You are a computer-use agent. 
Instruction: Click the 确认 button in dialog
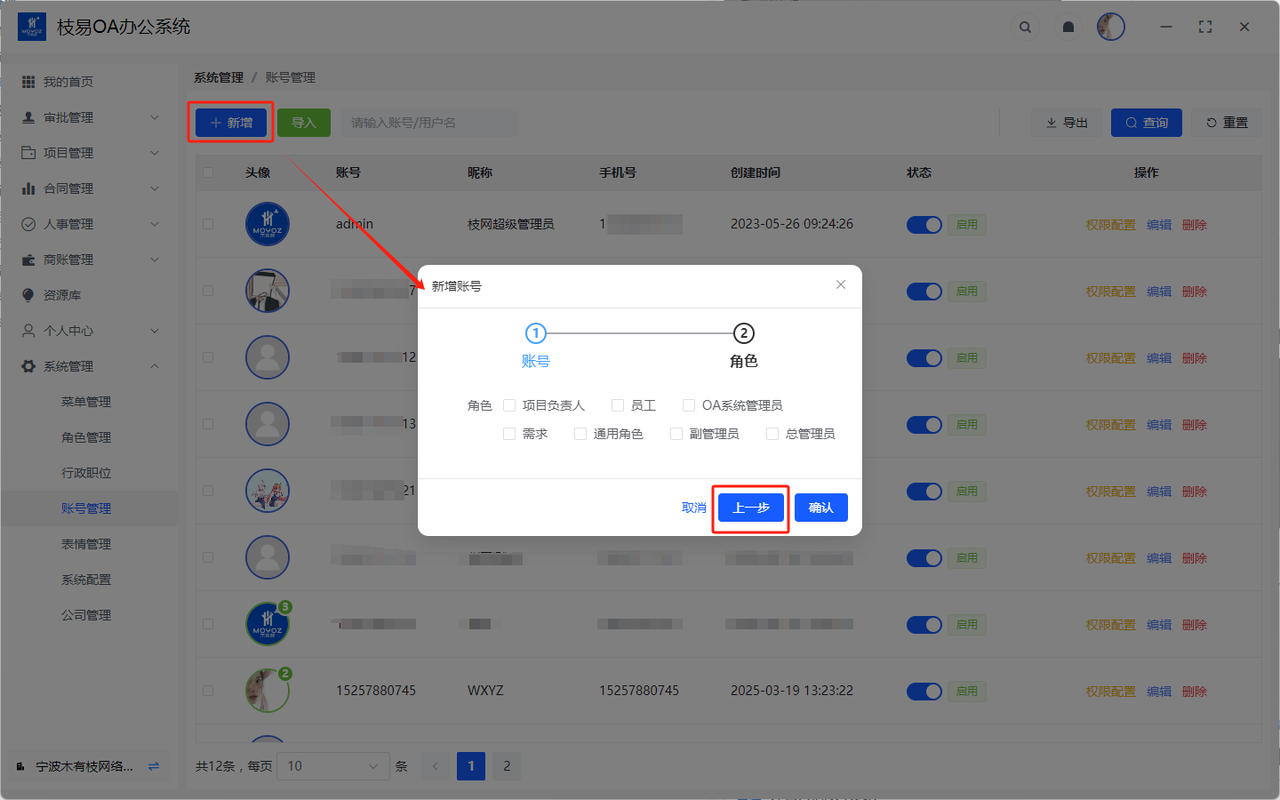[x=821, y=508]
